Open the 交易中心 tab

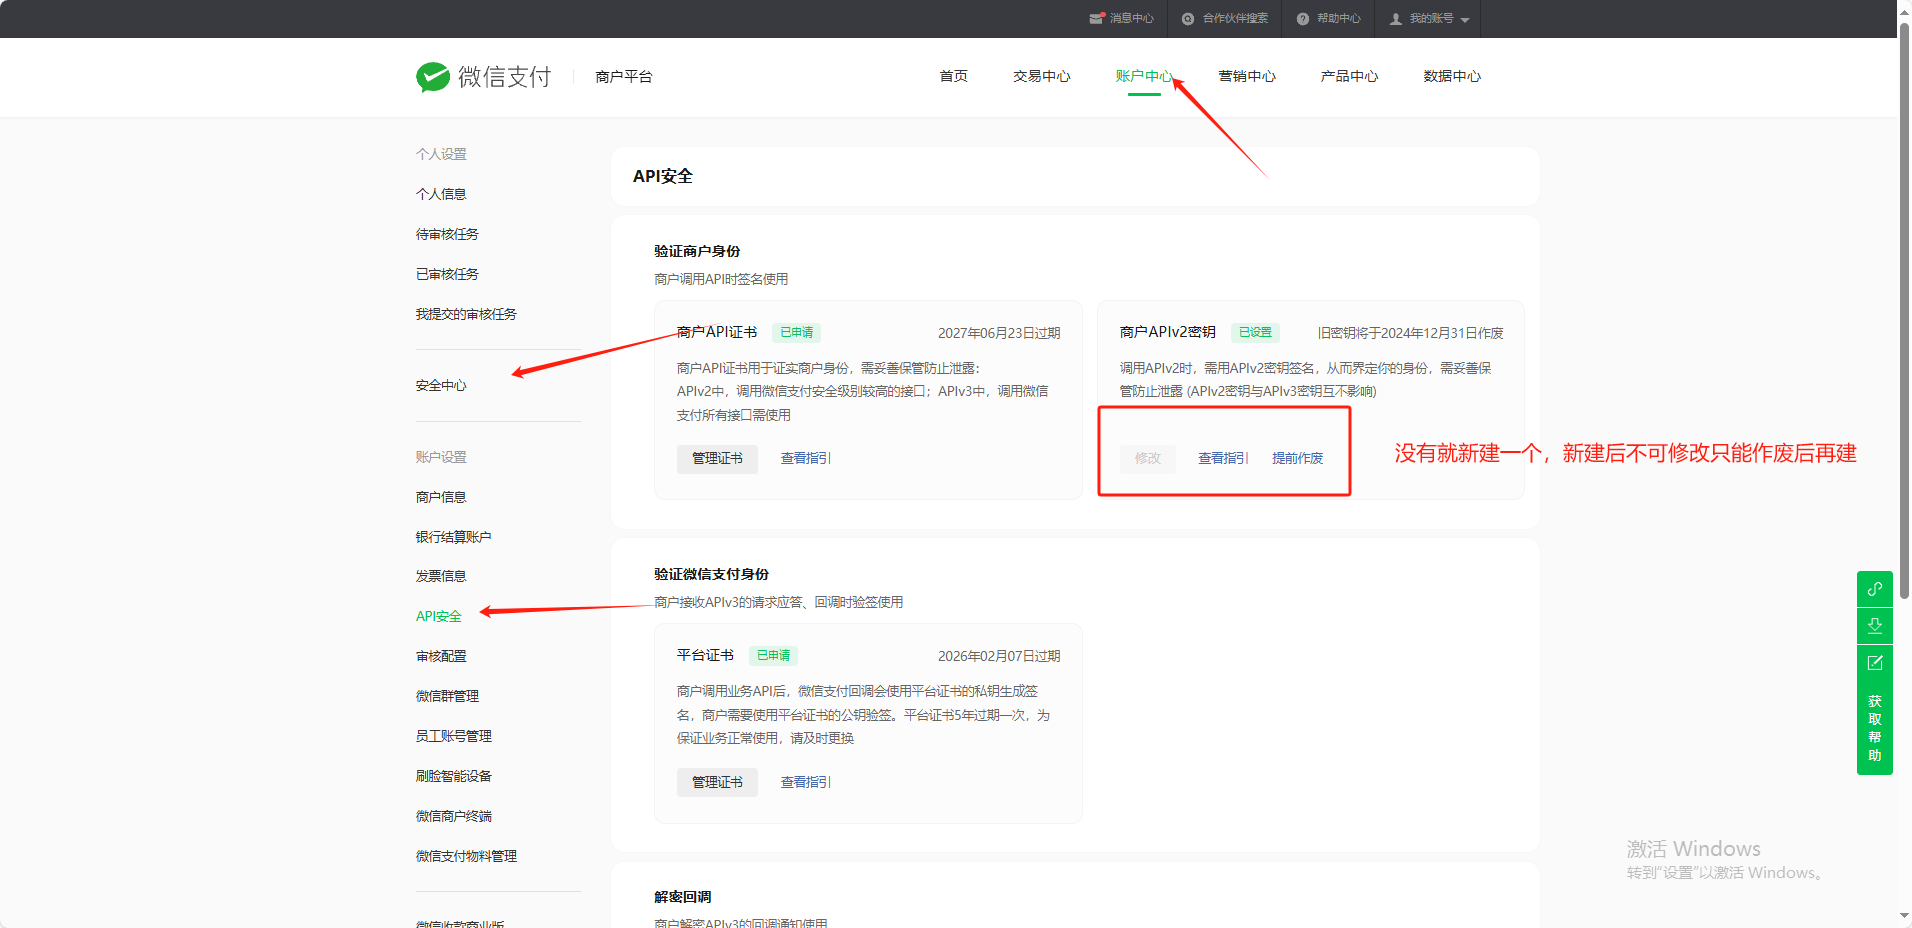pos(1041,76)
